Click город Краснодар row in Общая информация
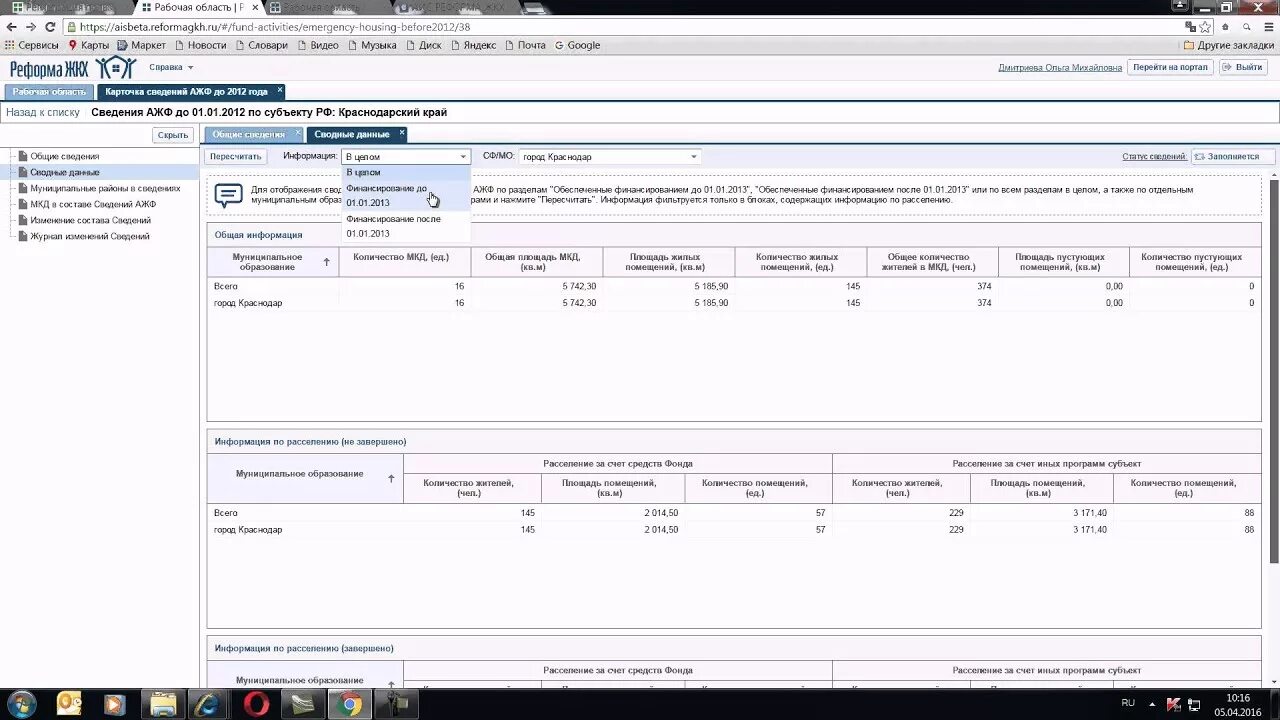This screenshot has width=1280, height=720. pyautogui.click(x=733, y=302)
